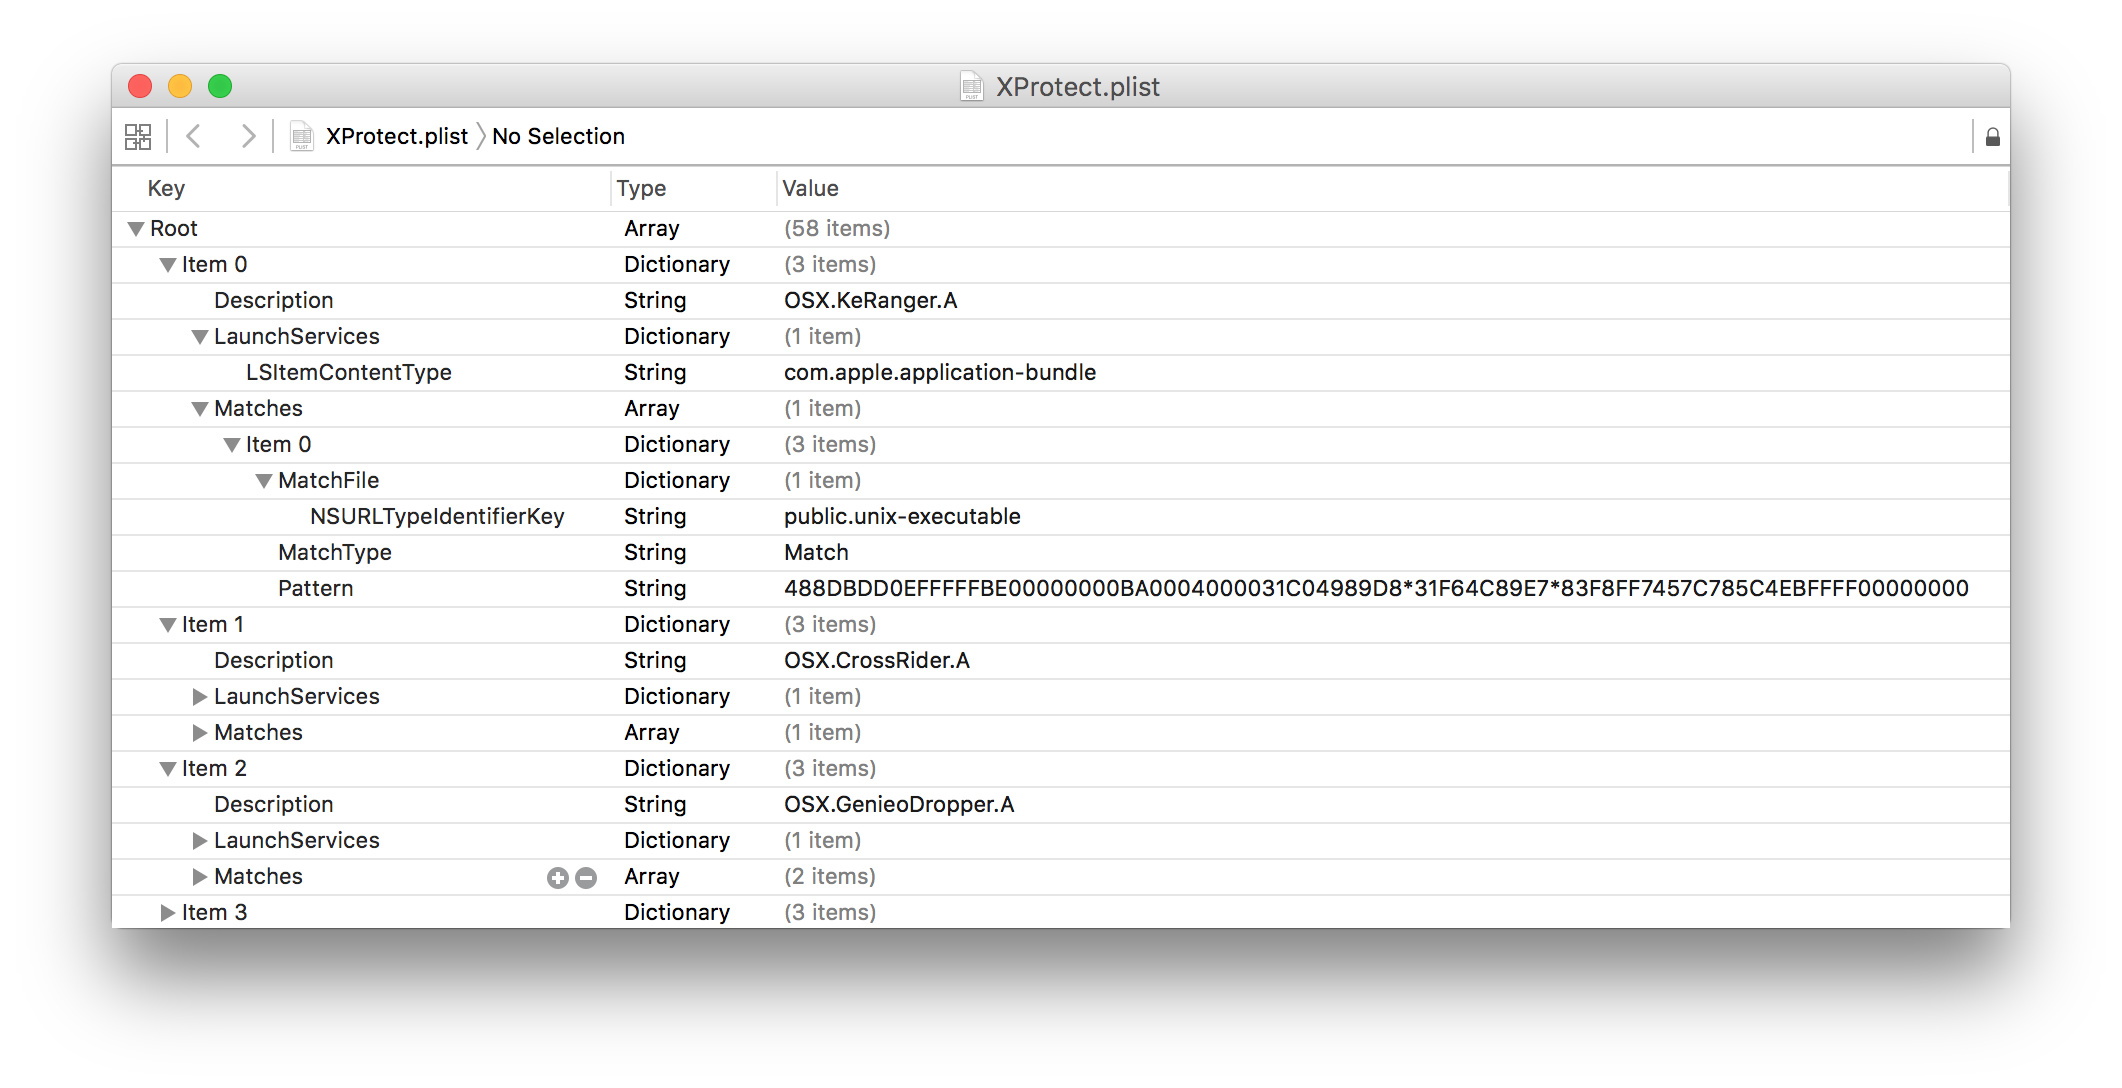Collapse the MatchFile dictionary triangle
This screenshot has height=1088, width=2122.
264,481
